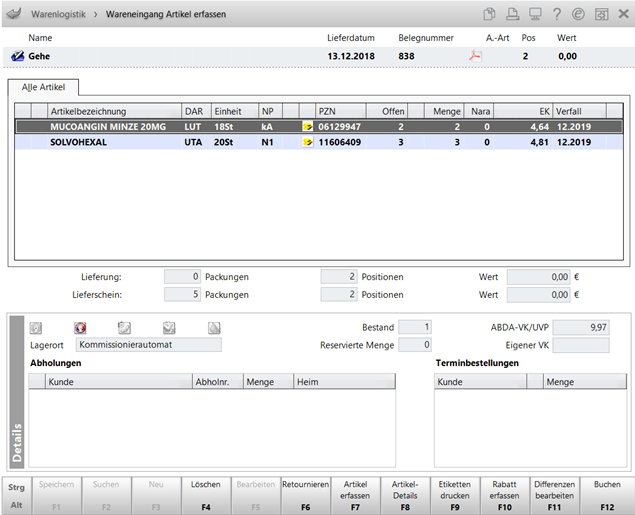
Task: Click the Lieferung Wert field
Action: pyautogui.click(x=539, y=277)
